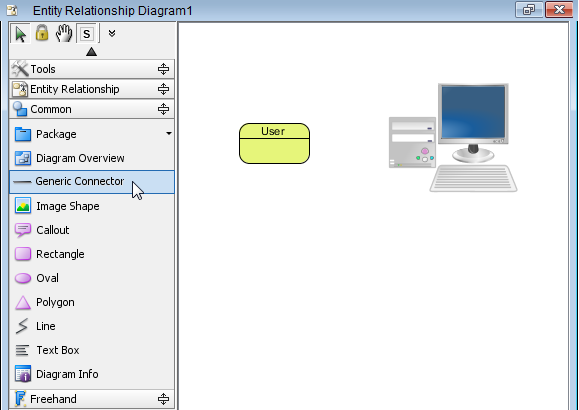
Task: Pick the Polygon shape tool
Action: tap(92, 302)
